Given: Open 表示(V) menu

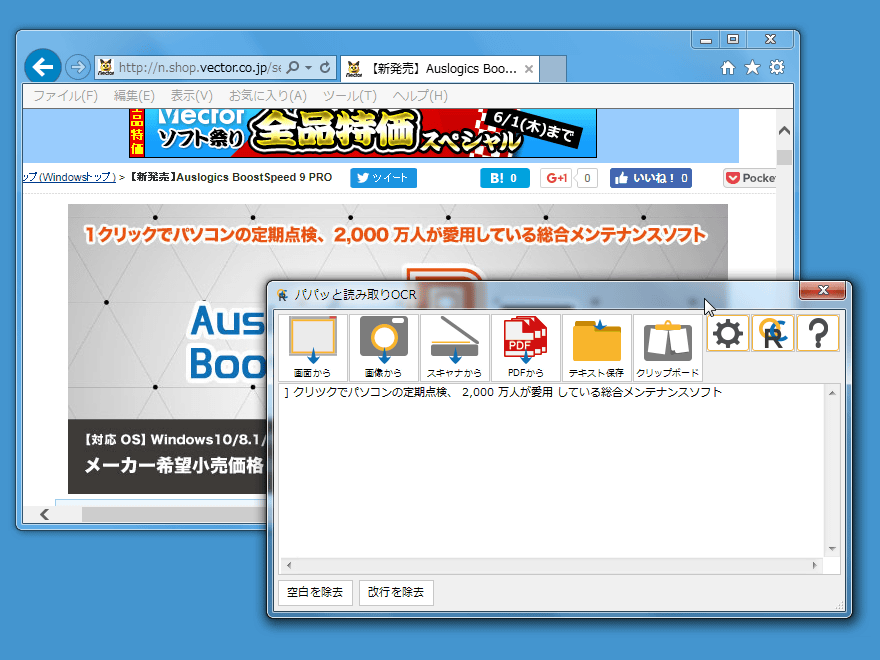Looking at the screenshot, I should coord(191,96).
